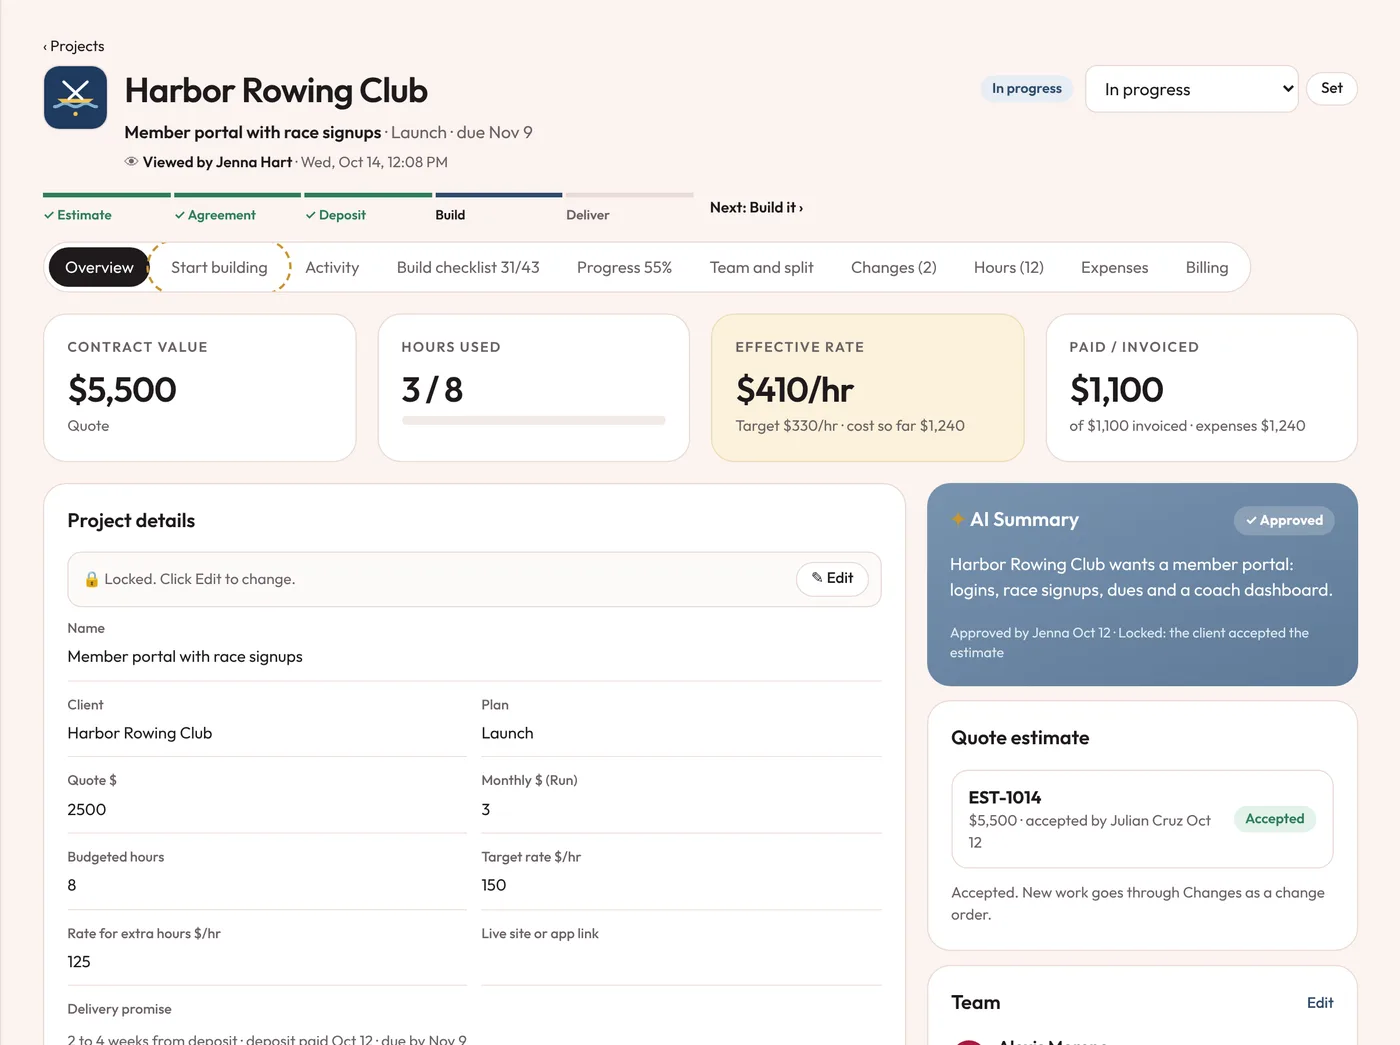Image resolution: width=1400 pixels, height=1045 pixels.
Task: Click the Approved badge in AI Summary
Action: [x=1284, y=520]
